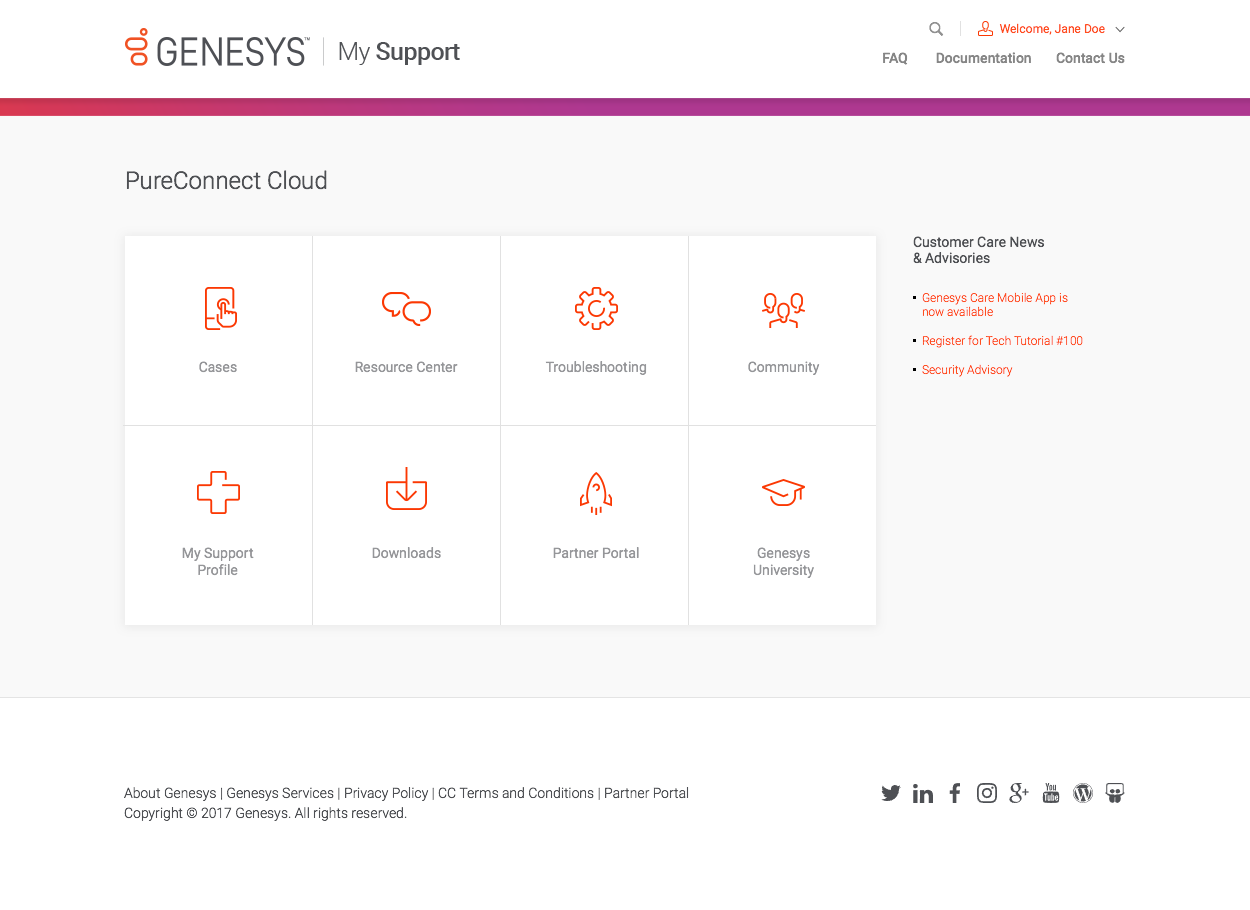
Task: Open the LinkedIn social icon
Action: (923, 793)
